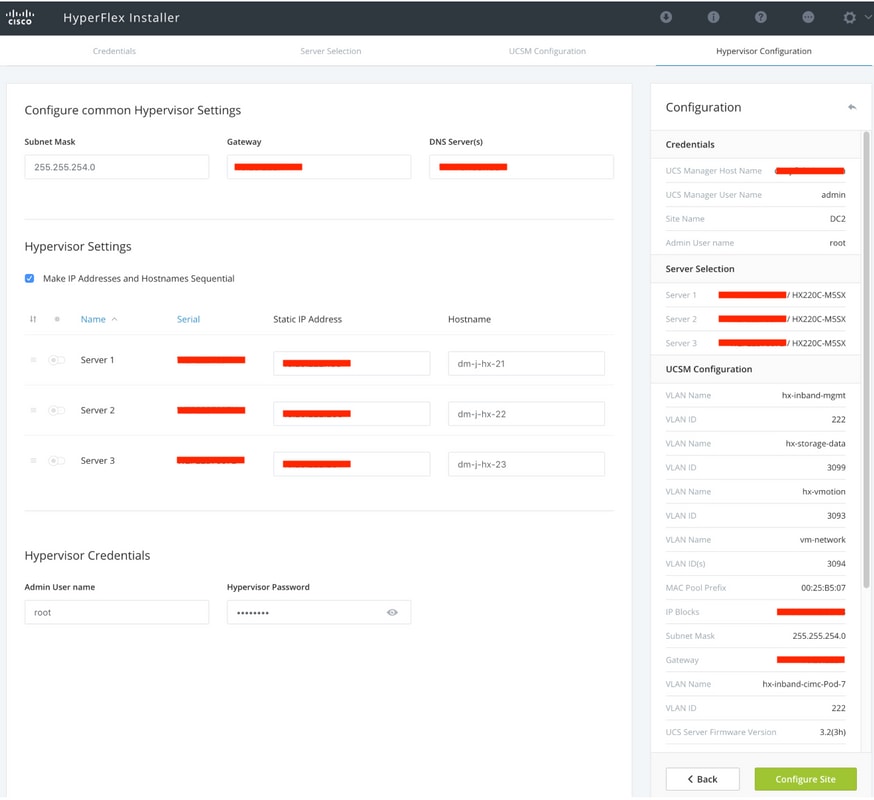Click Server 1 name in the hypervisor table
This screenshot has height=800, width=874.
(x=98, y=360)
